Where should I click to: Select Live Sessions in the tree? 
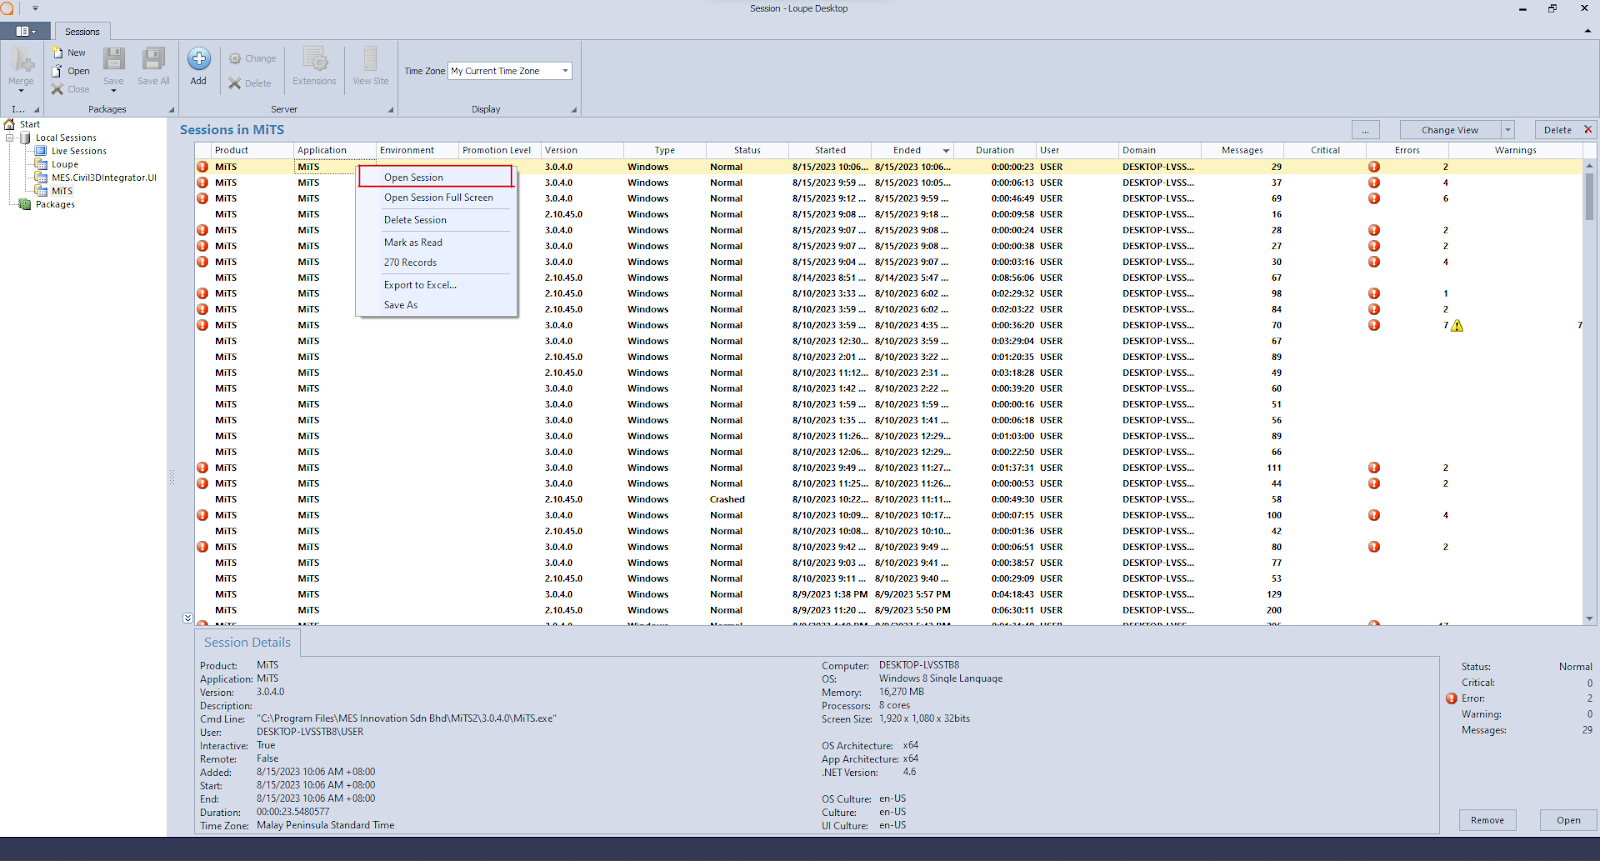pos(79,151)
